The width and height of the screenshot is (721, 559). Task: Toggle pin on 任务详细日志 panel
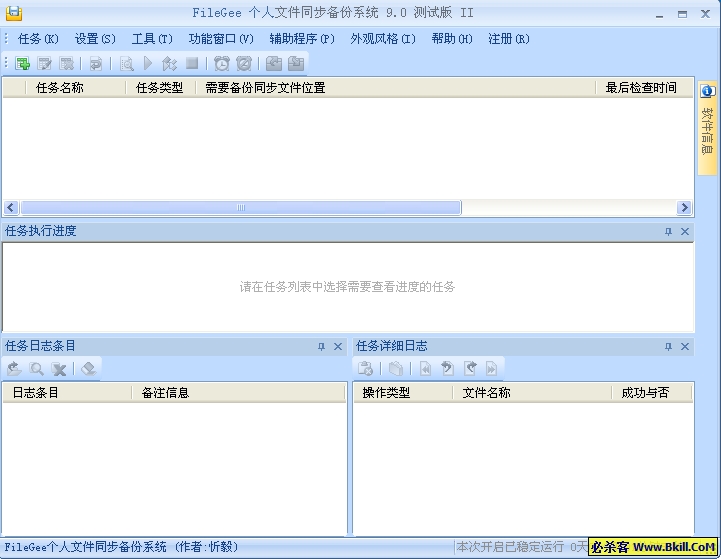(668, 347)
